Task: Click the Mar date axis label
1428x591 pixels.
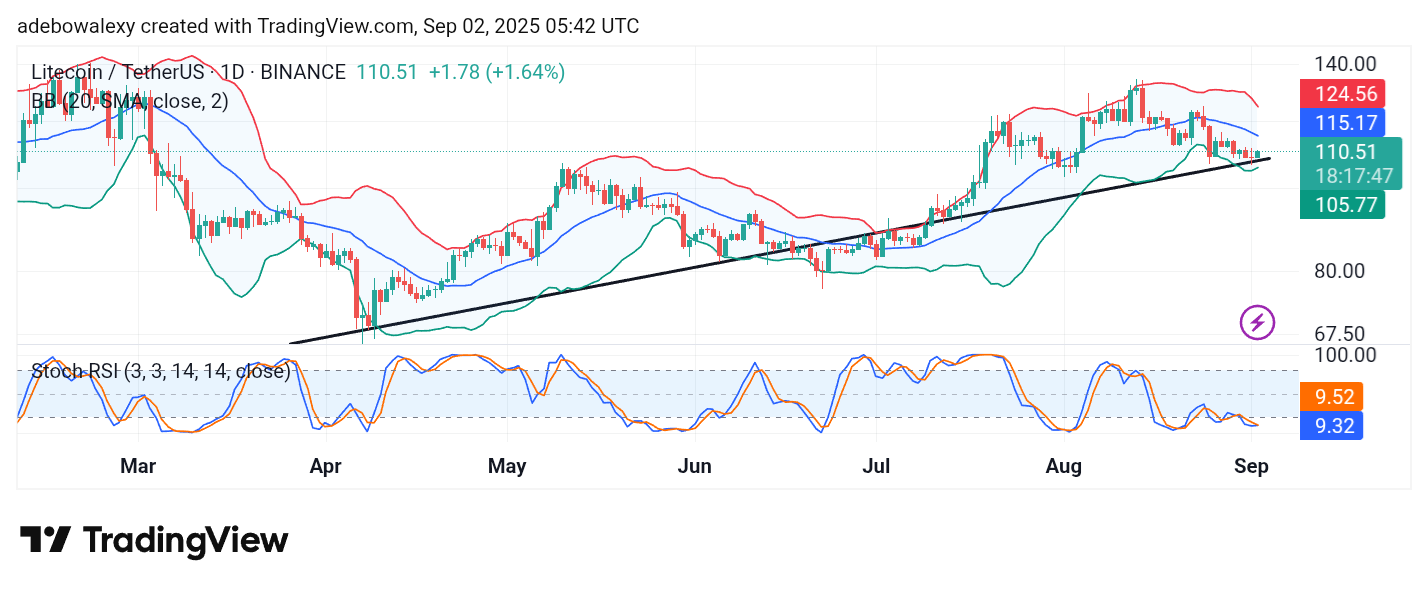Action: tap(137, 466)
